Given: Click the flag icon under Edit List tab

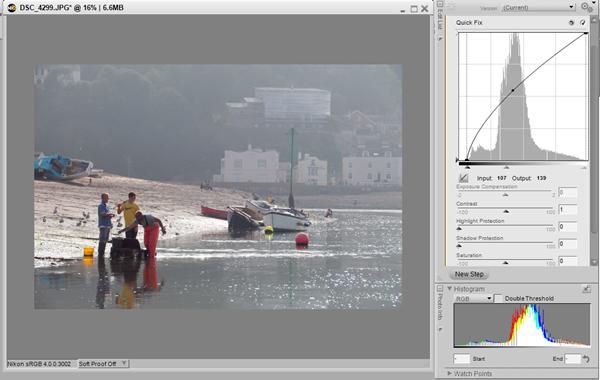Looking at the screenshot, I should 440,39.
